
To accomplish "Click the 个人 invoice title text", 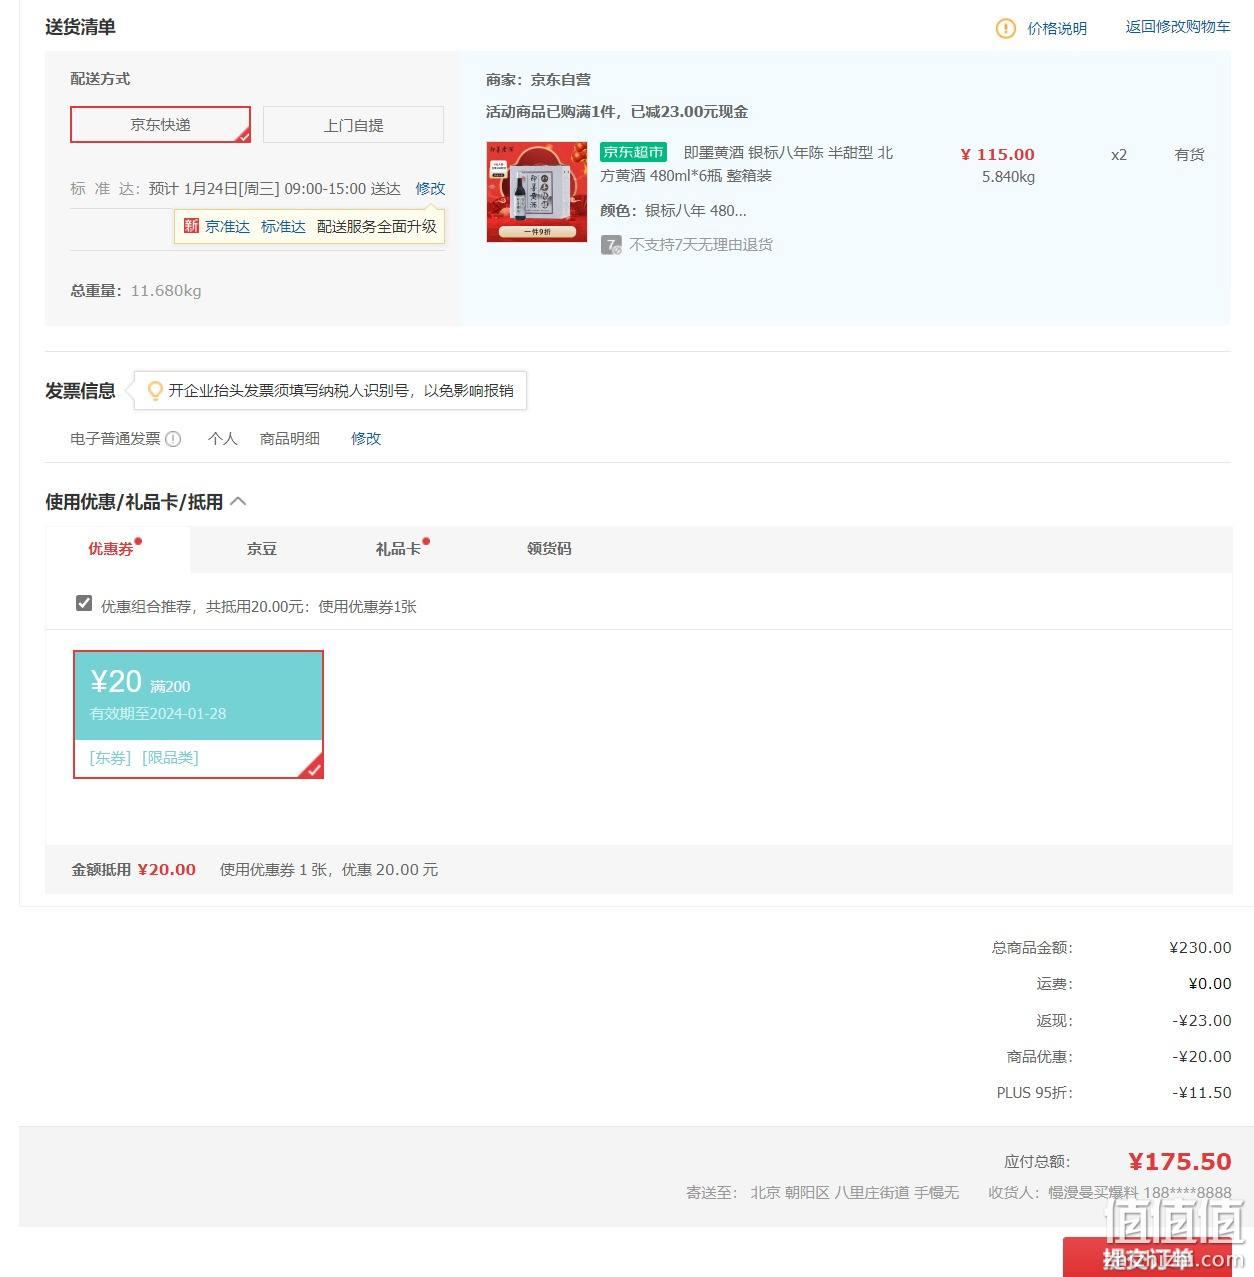I will pos(222,438).
